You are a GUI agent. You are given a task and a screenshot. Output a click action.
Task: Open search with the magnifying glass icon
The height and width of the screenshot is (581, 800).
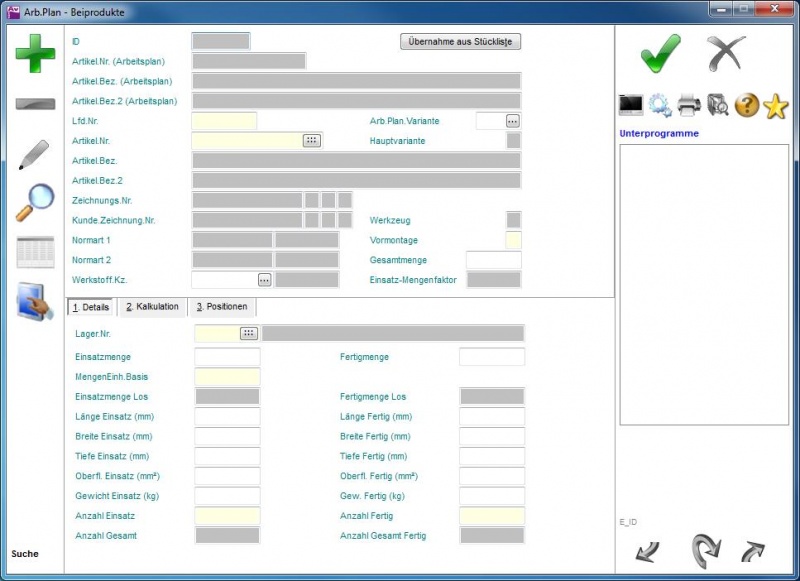pos(35,203)
